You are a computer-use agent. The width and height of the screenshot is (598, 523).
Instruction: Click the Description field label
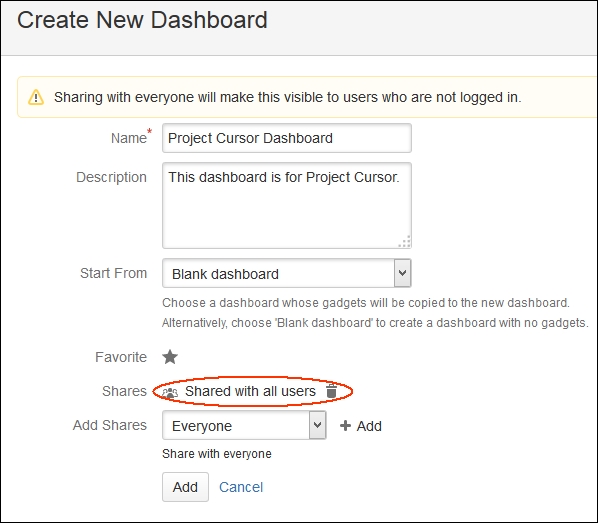pos(111,177)
